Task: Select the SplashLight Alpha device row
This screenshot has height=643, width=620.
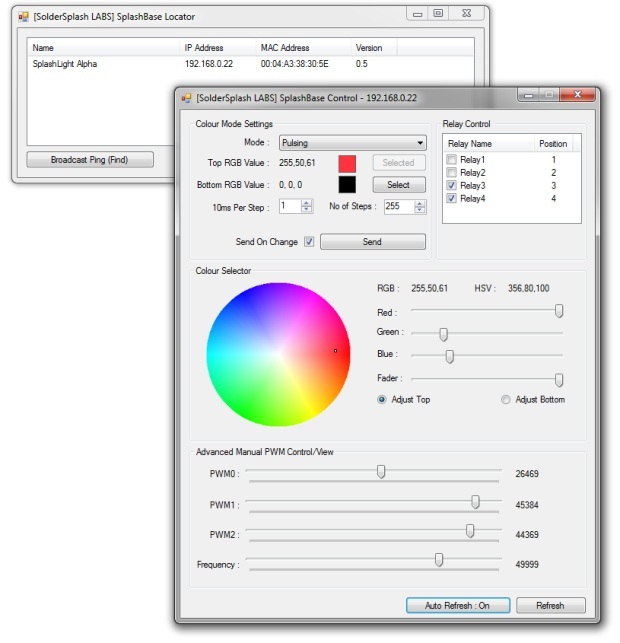Action: click(x=250, y=64)
